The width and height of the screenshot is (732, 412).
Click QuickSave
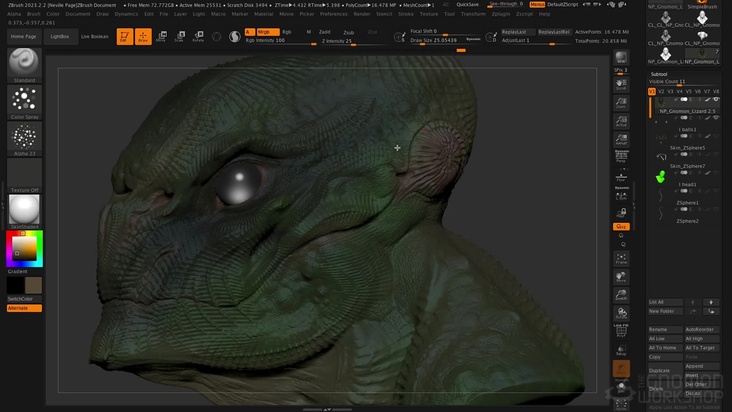(x=467, y=4)
